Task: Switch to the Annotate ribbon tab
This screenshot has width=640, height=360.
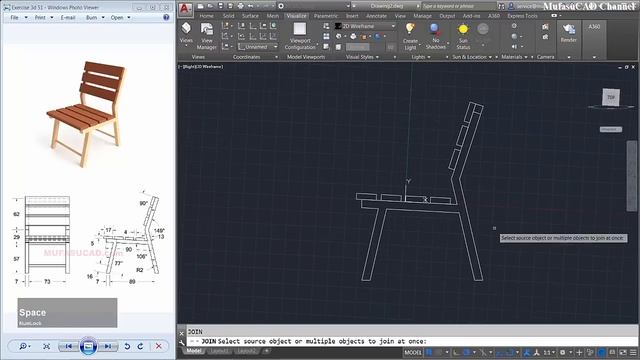Action: tap(376, 16)
